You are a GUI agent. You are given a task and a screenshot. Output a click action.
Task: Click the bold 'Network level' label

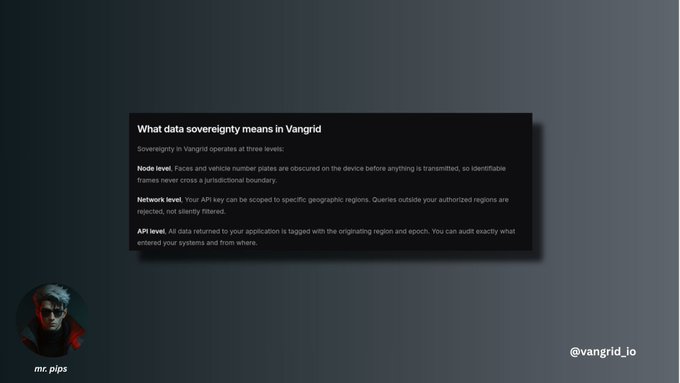[159, 200]
